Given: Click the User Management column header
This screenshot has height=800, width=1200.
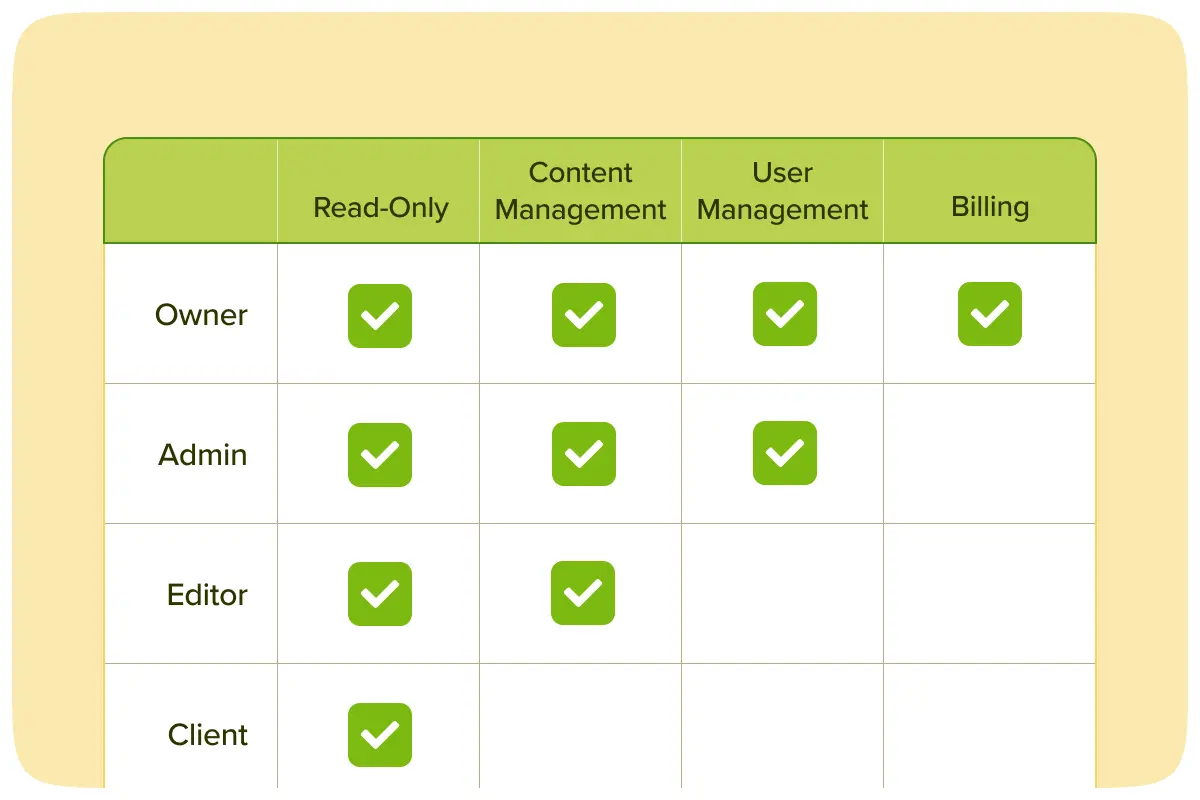Looking at the screenshot, I should (783, 191).
